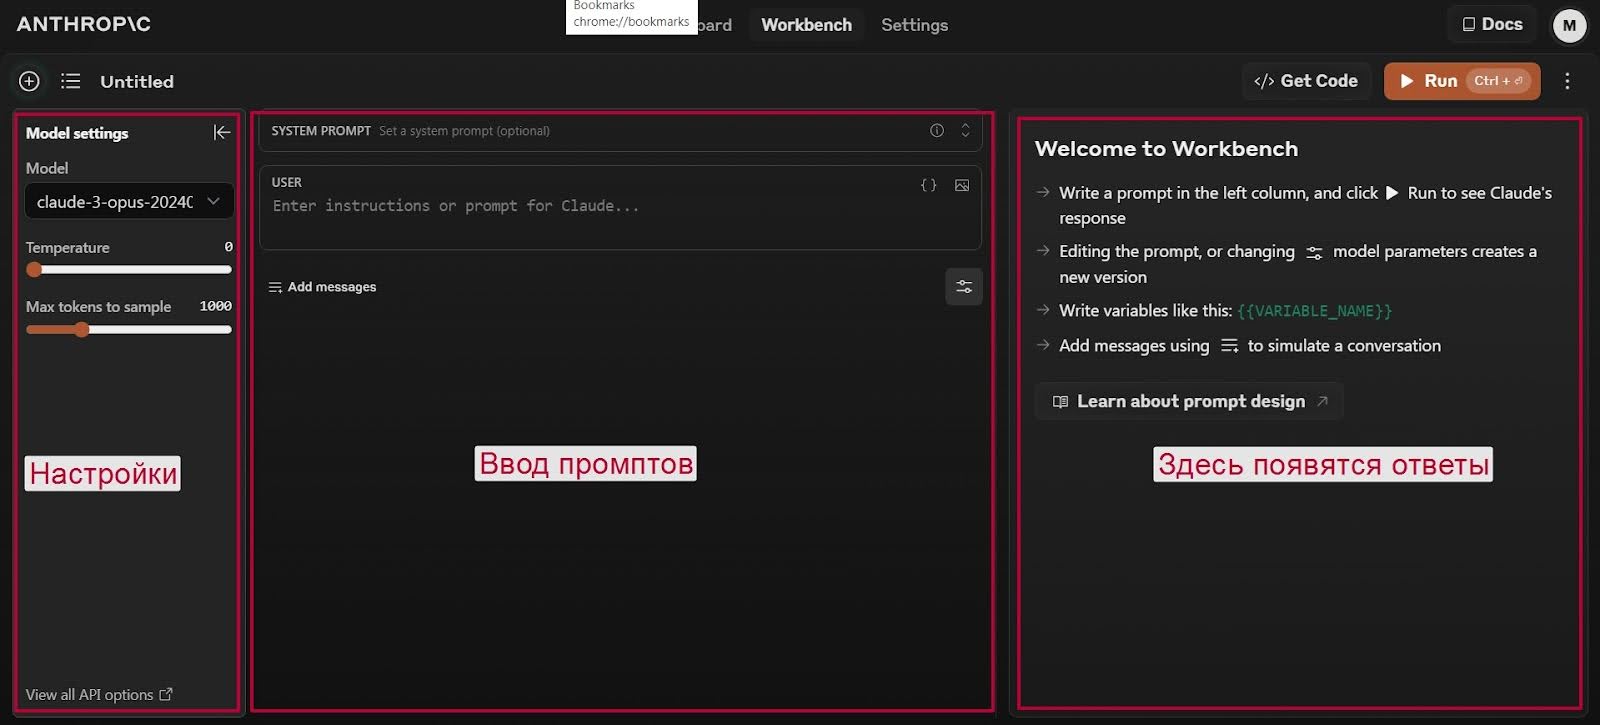The width and height of the screenshot is (1600, 725).
Task: Switch to the Workbench tab
Action: [x=806, y=25]
